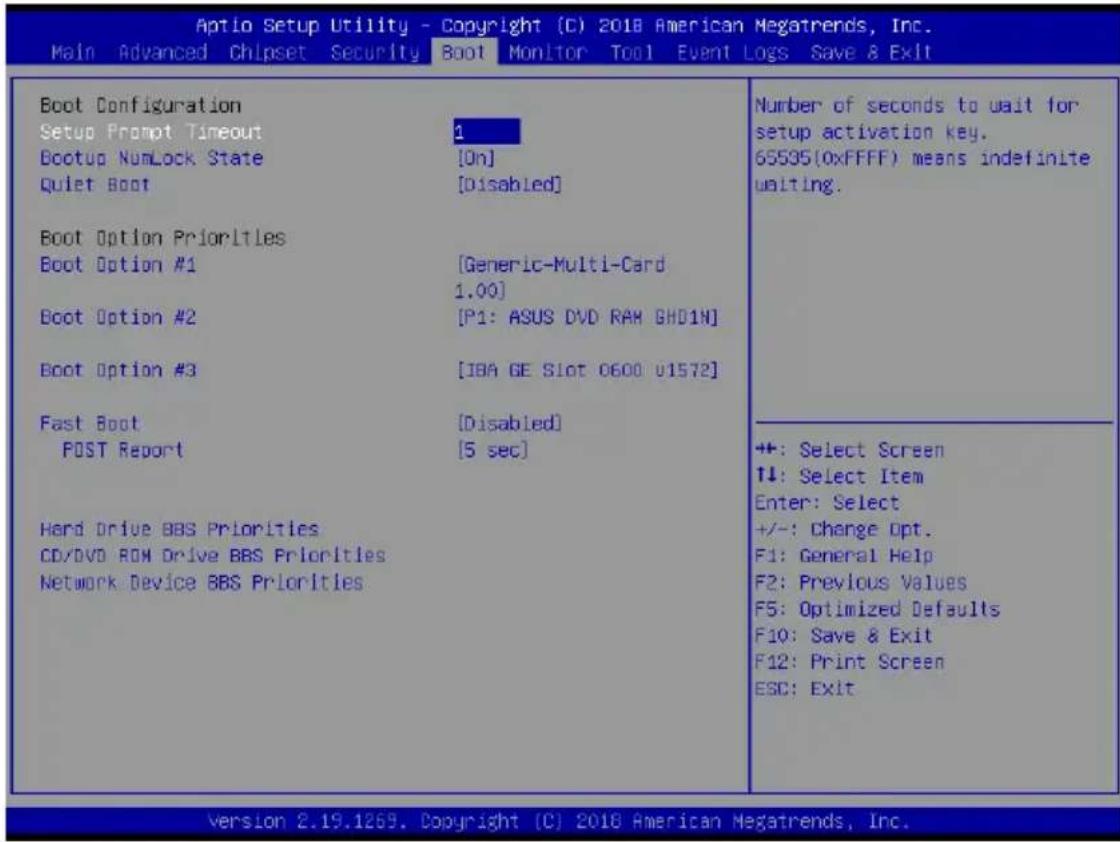Viewport: 1120px width, 842px height.
Task: Click the Setup Prompt Timeout value field
Action: click(486, 132)
